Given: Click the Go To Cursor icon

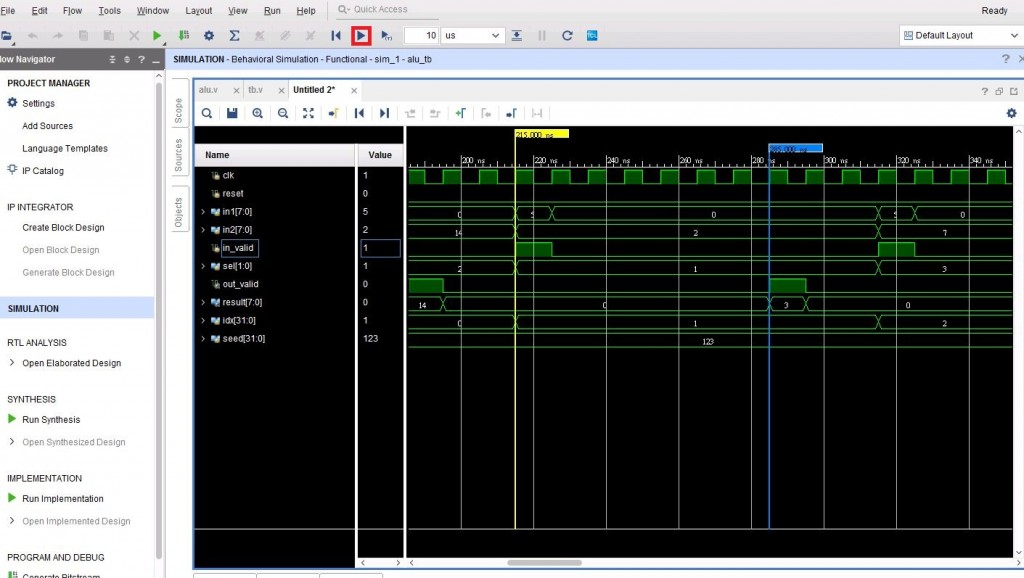Looking at the screenshot, I should pyautogui.click(x=334, y=113).
